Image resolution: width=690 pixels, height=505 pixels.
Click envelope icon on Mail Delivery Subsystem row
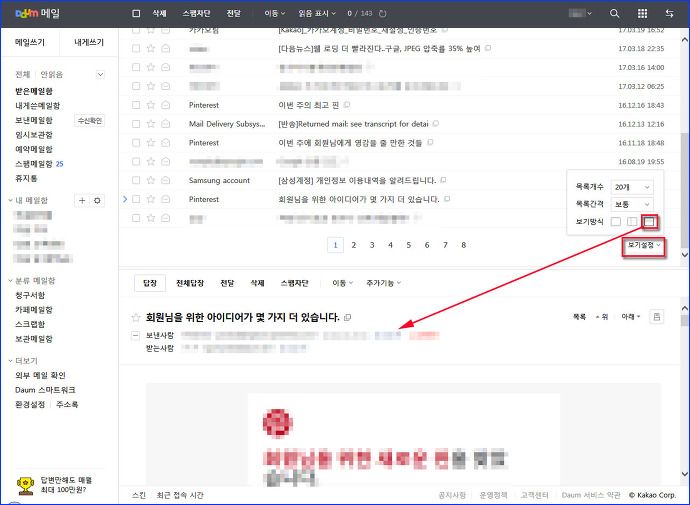[165, 124]
